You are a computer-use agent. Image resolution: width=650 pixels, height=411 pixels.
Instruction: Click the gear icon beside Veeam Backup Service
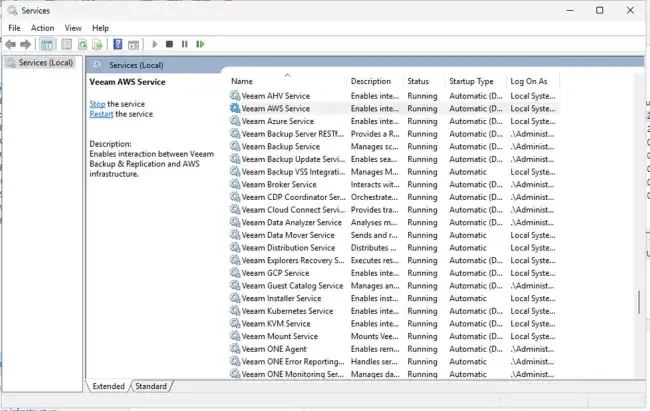pos(235,146)
